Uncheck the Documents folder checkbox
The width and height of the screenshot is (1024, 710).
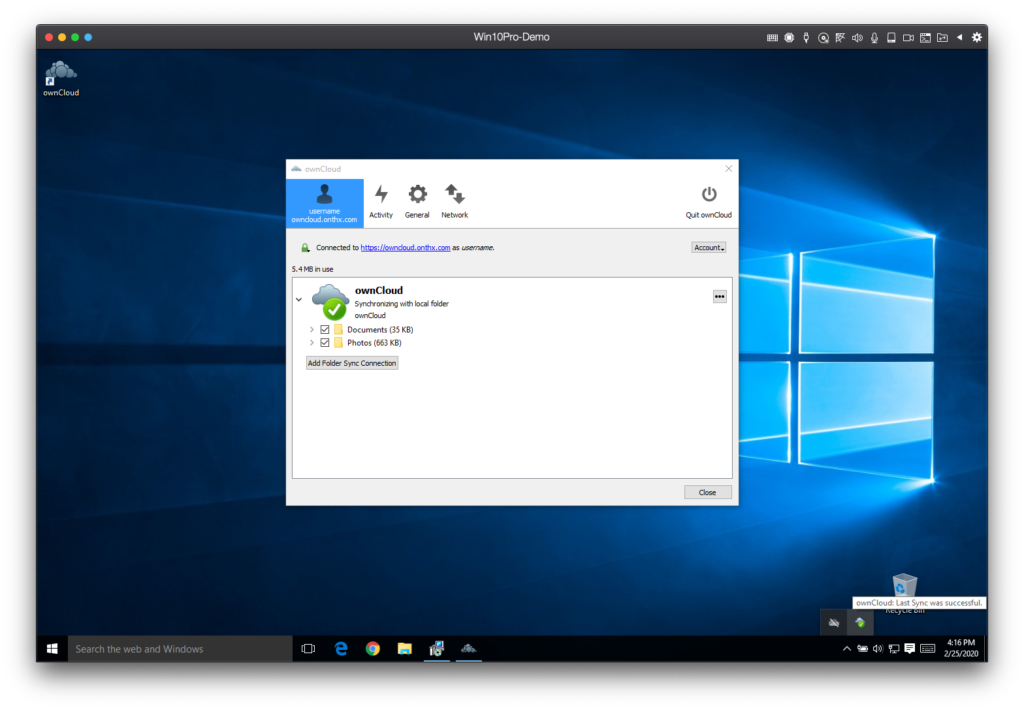(x=325, y=330)
